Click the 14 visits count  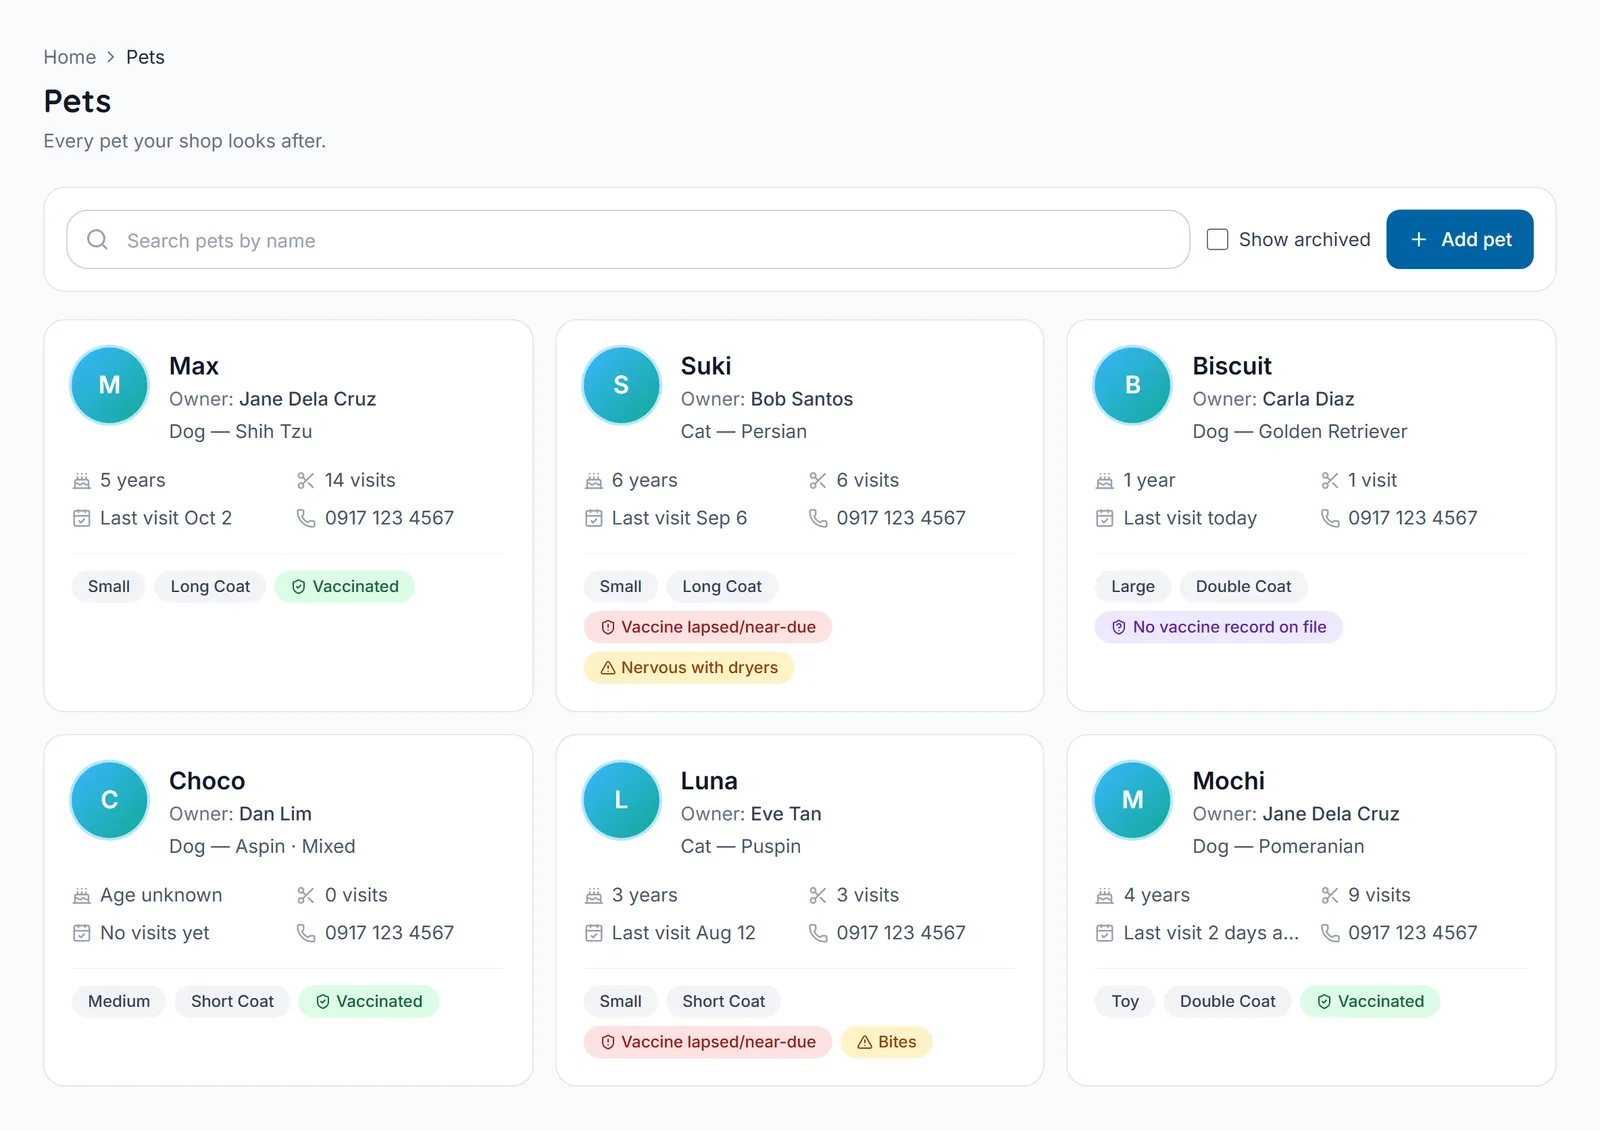coord(360,481)
